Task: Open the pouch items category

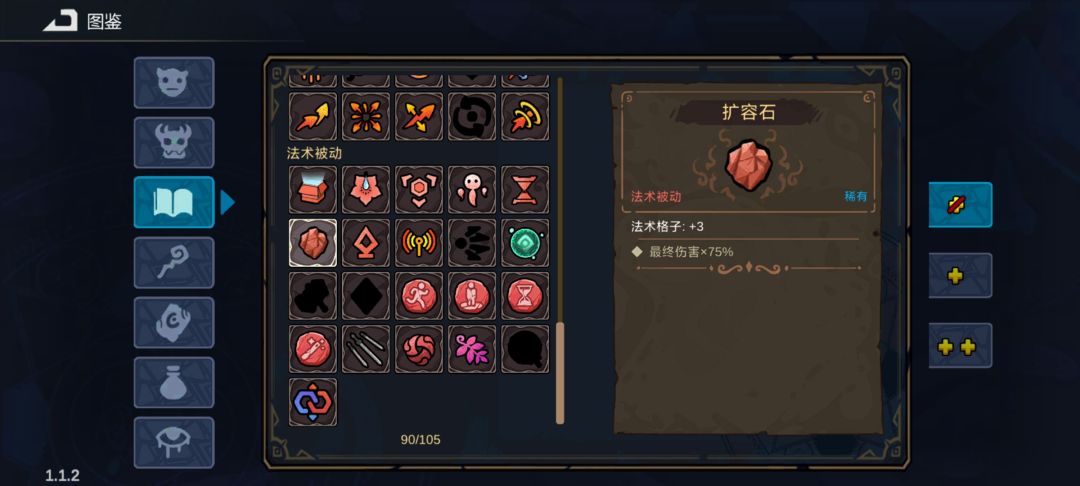Action: 174,382
